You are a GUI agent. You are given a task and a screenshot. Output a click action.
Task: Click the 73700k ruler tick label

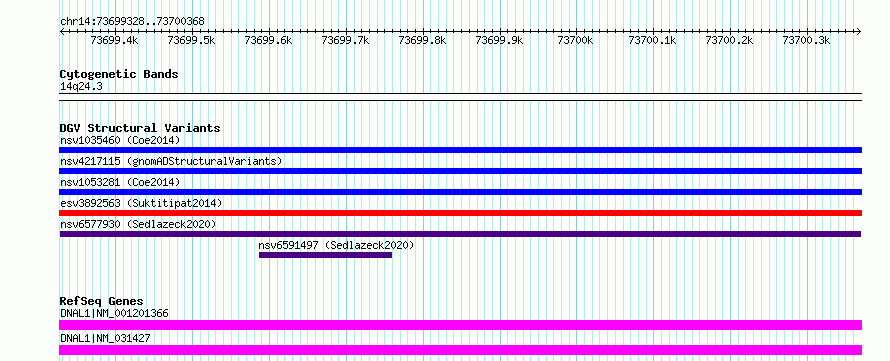click(576, 40)
